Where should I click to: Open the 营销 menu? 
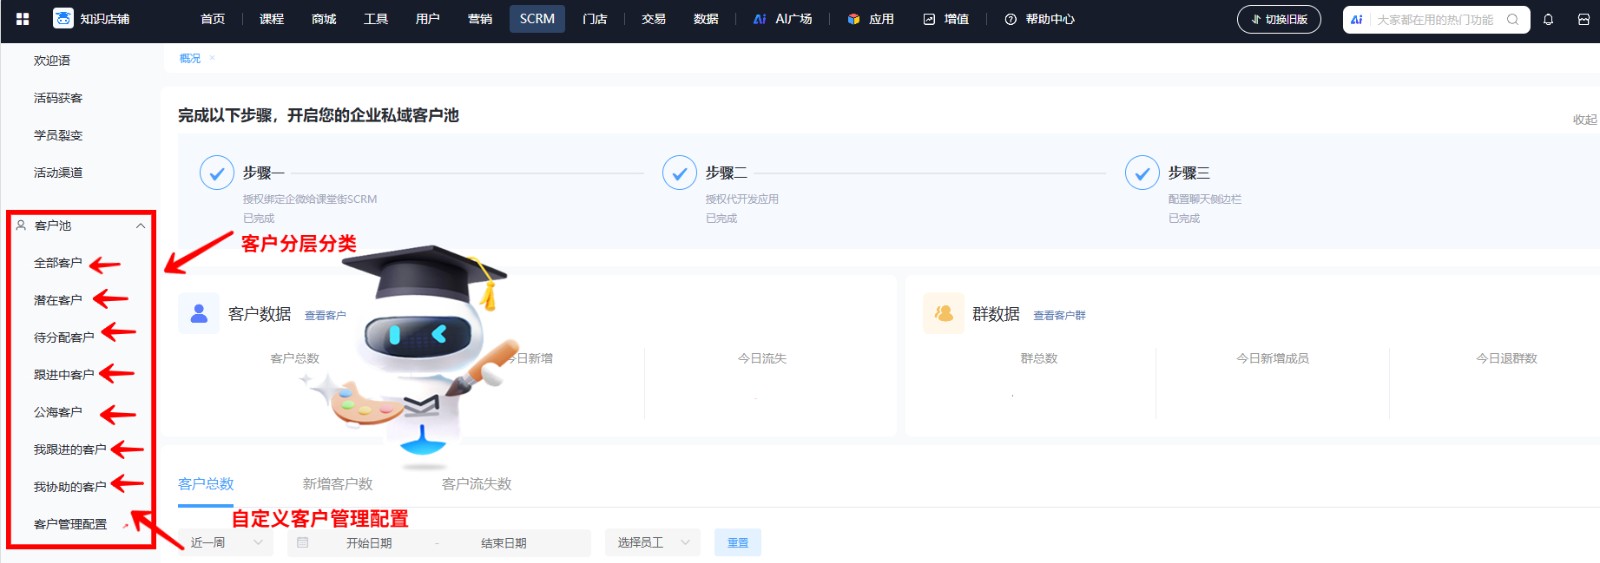click(480, 19)
